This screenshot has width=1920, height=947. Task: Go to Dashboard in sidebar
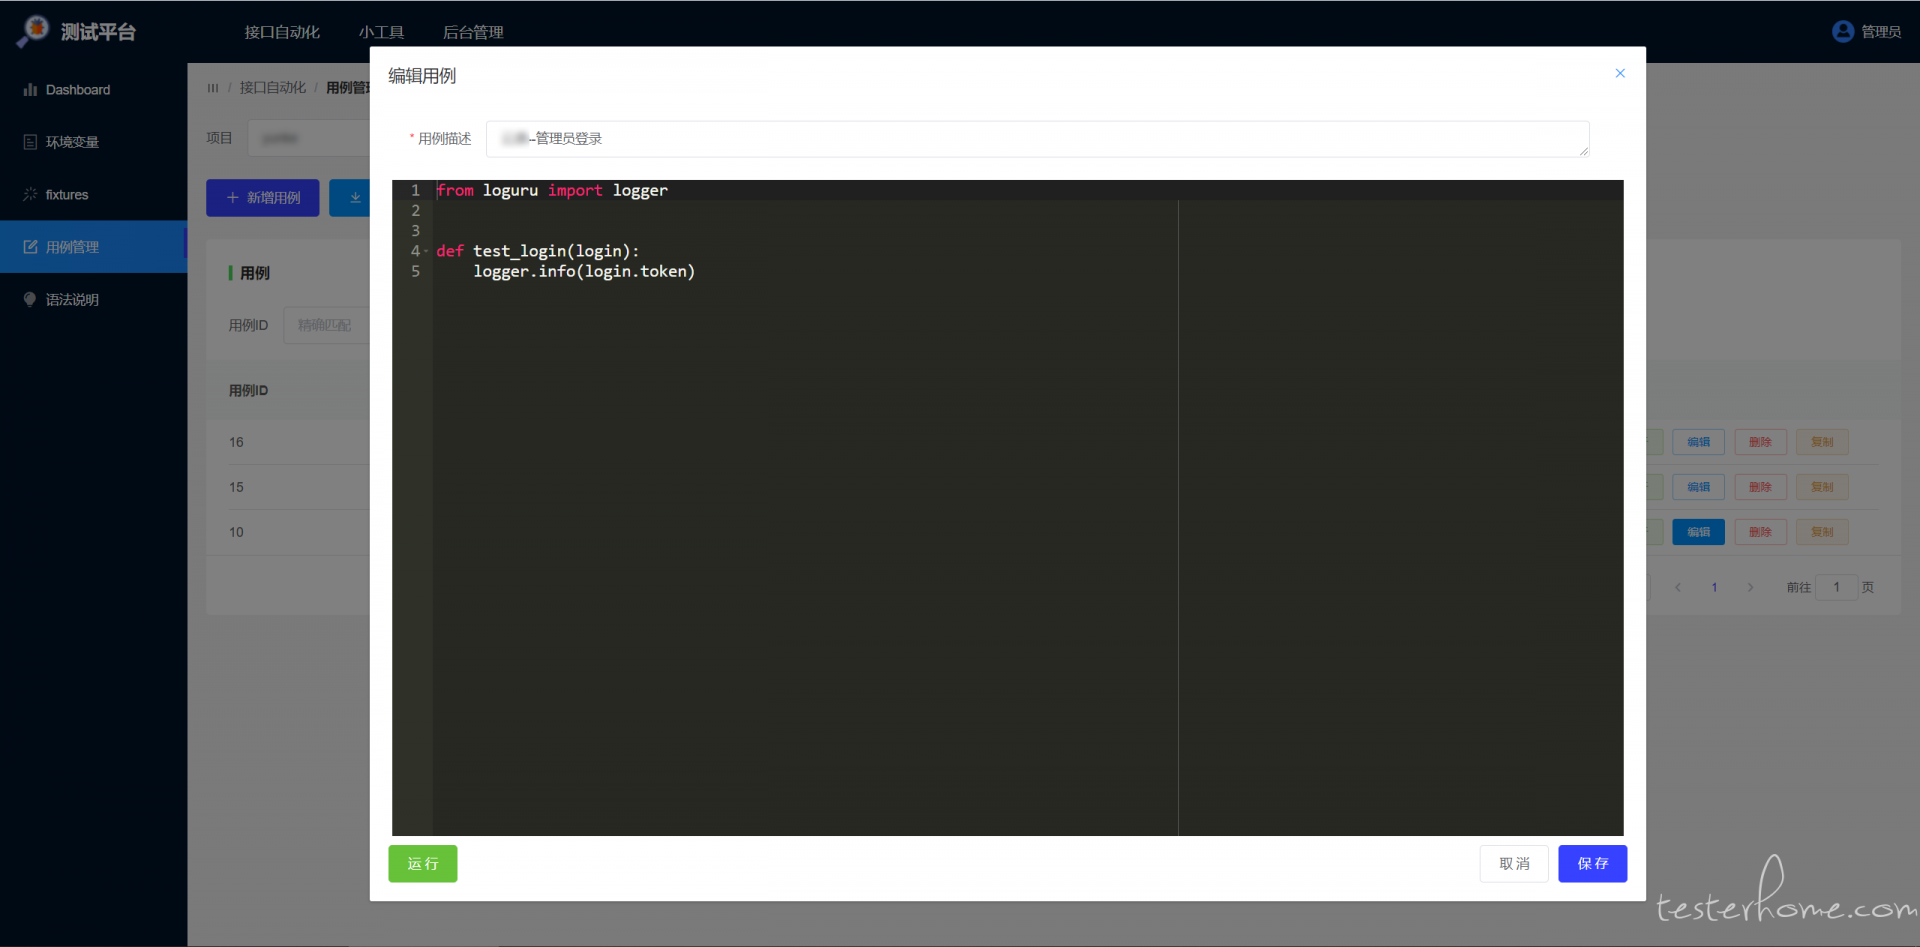click(x=93, y=90)
